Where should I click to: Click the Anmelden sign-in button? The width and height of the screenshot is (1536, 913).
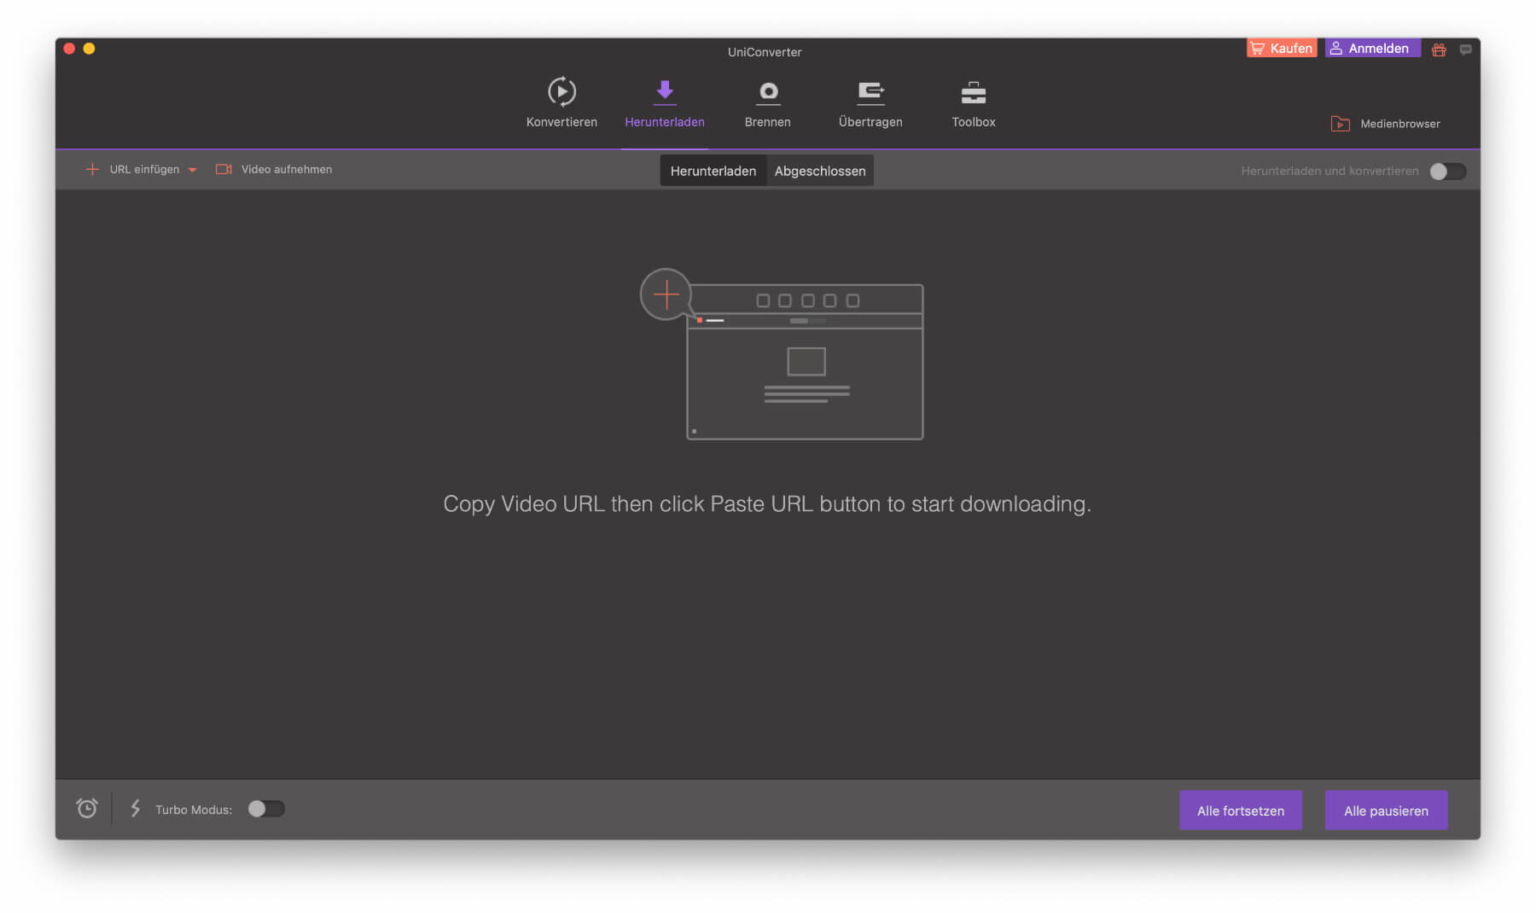pyautogui.click(x=1372, y=48)
